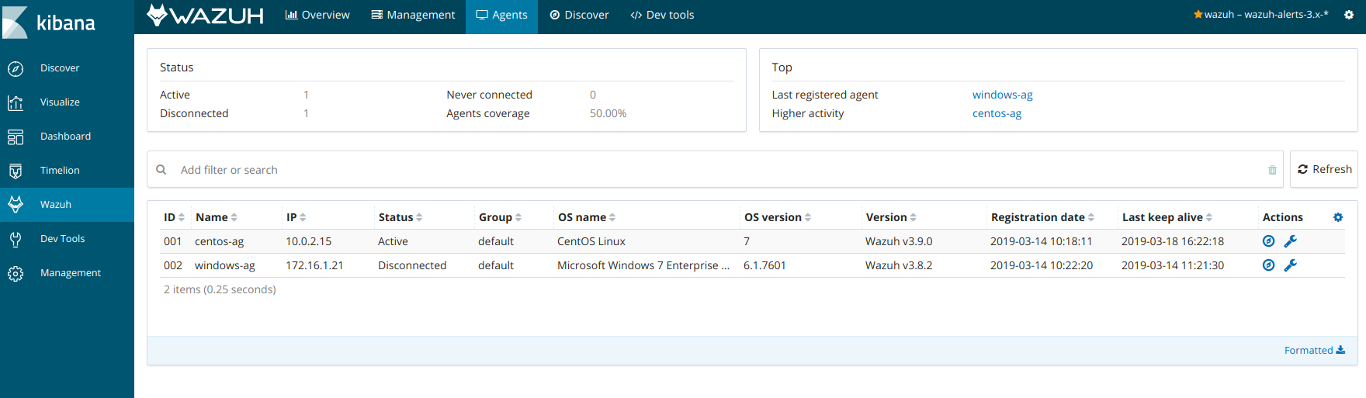
Task: Click agents coverage value 50.00%
Action: [608, 113]
